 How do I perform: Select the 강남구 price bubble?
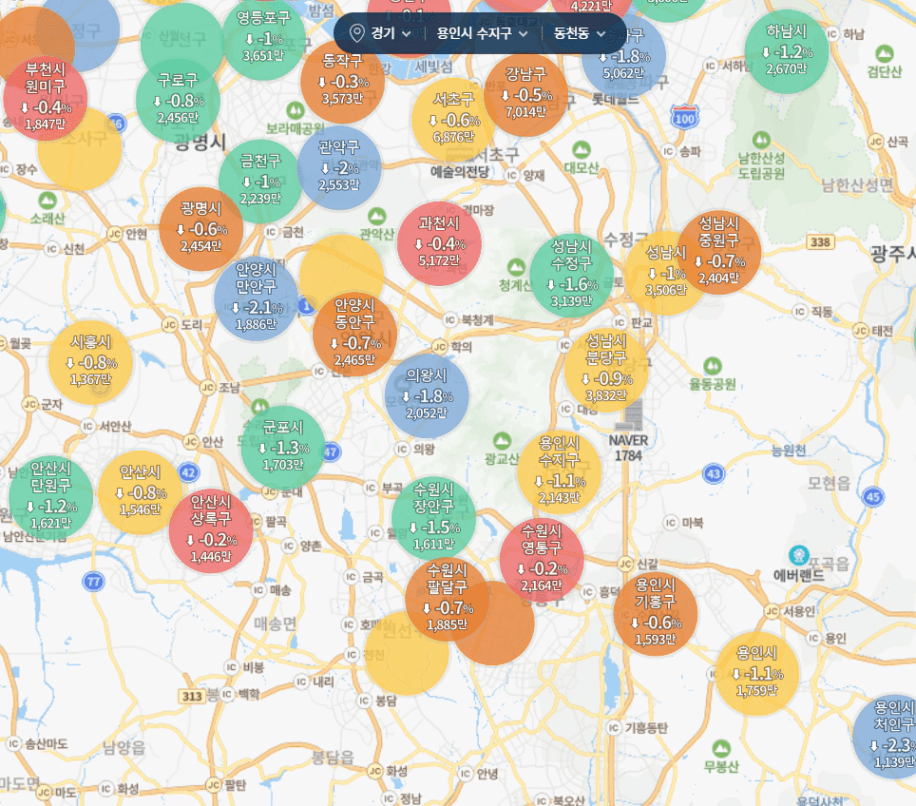click(525, 92)
